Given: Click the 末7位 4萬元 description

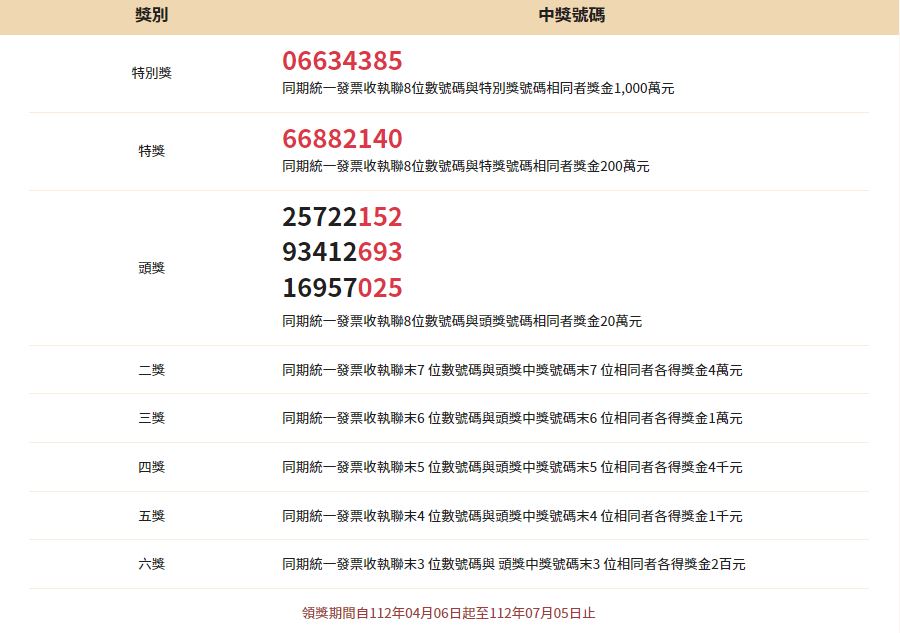Looking at the screenshot, I should (x=512, y=370).
